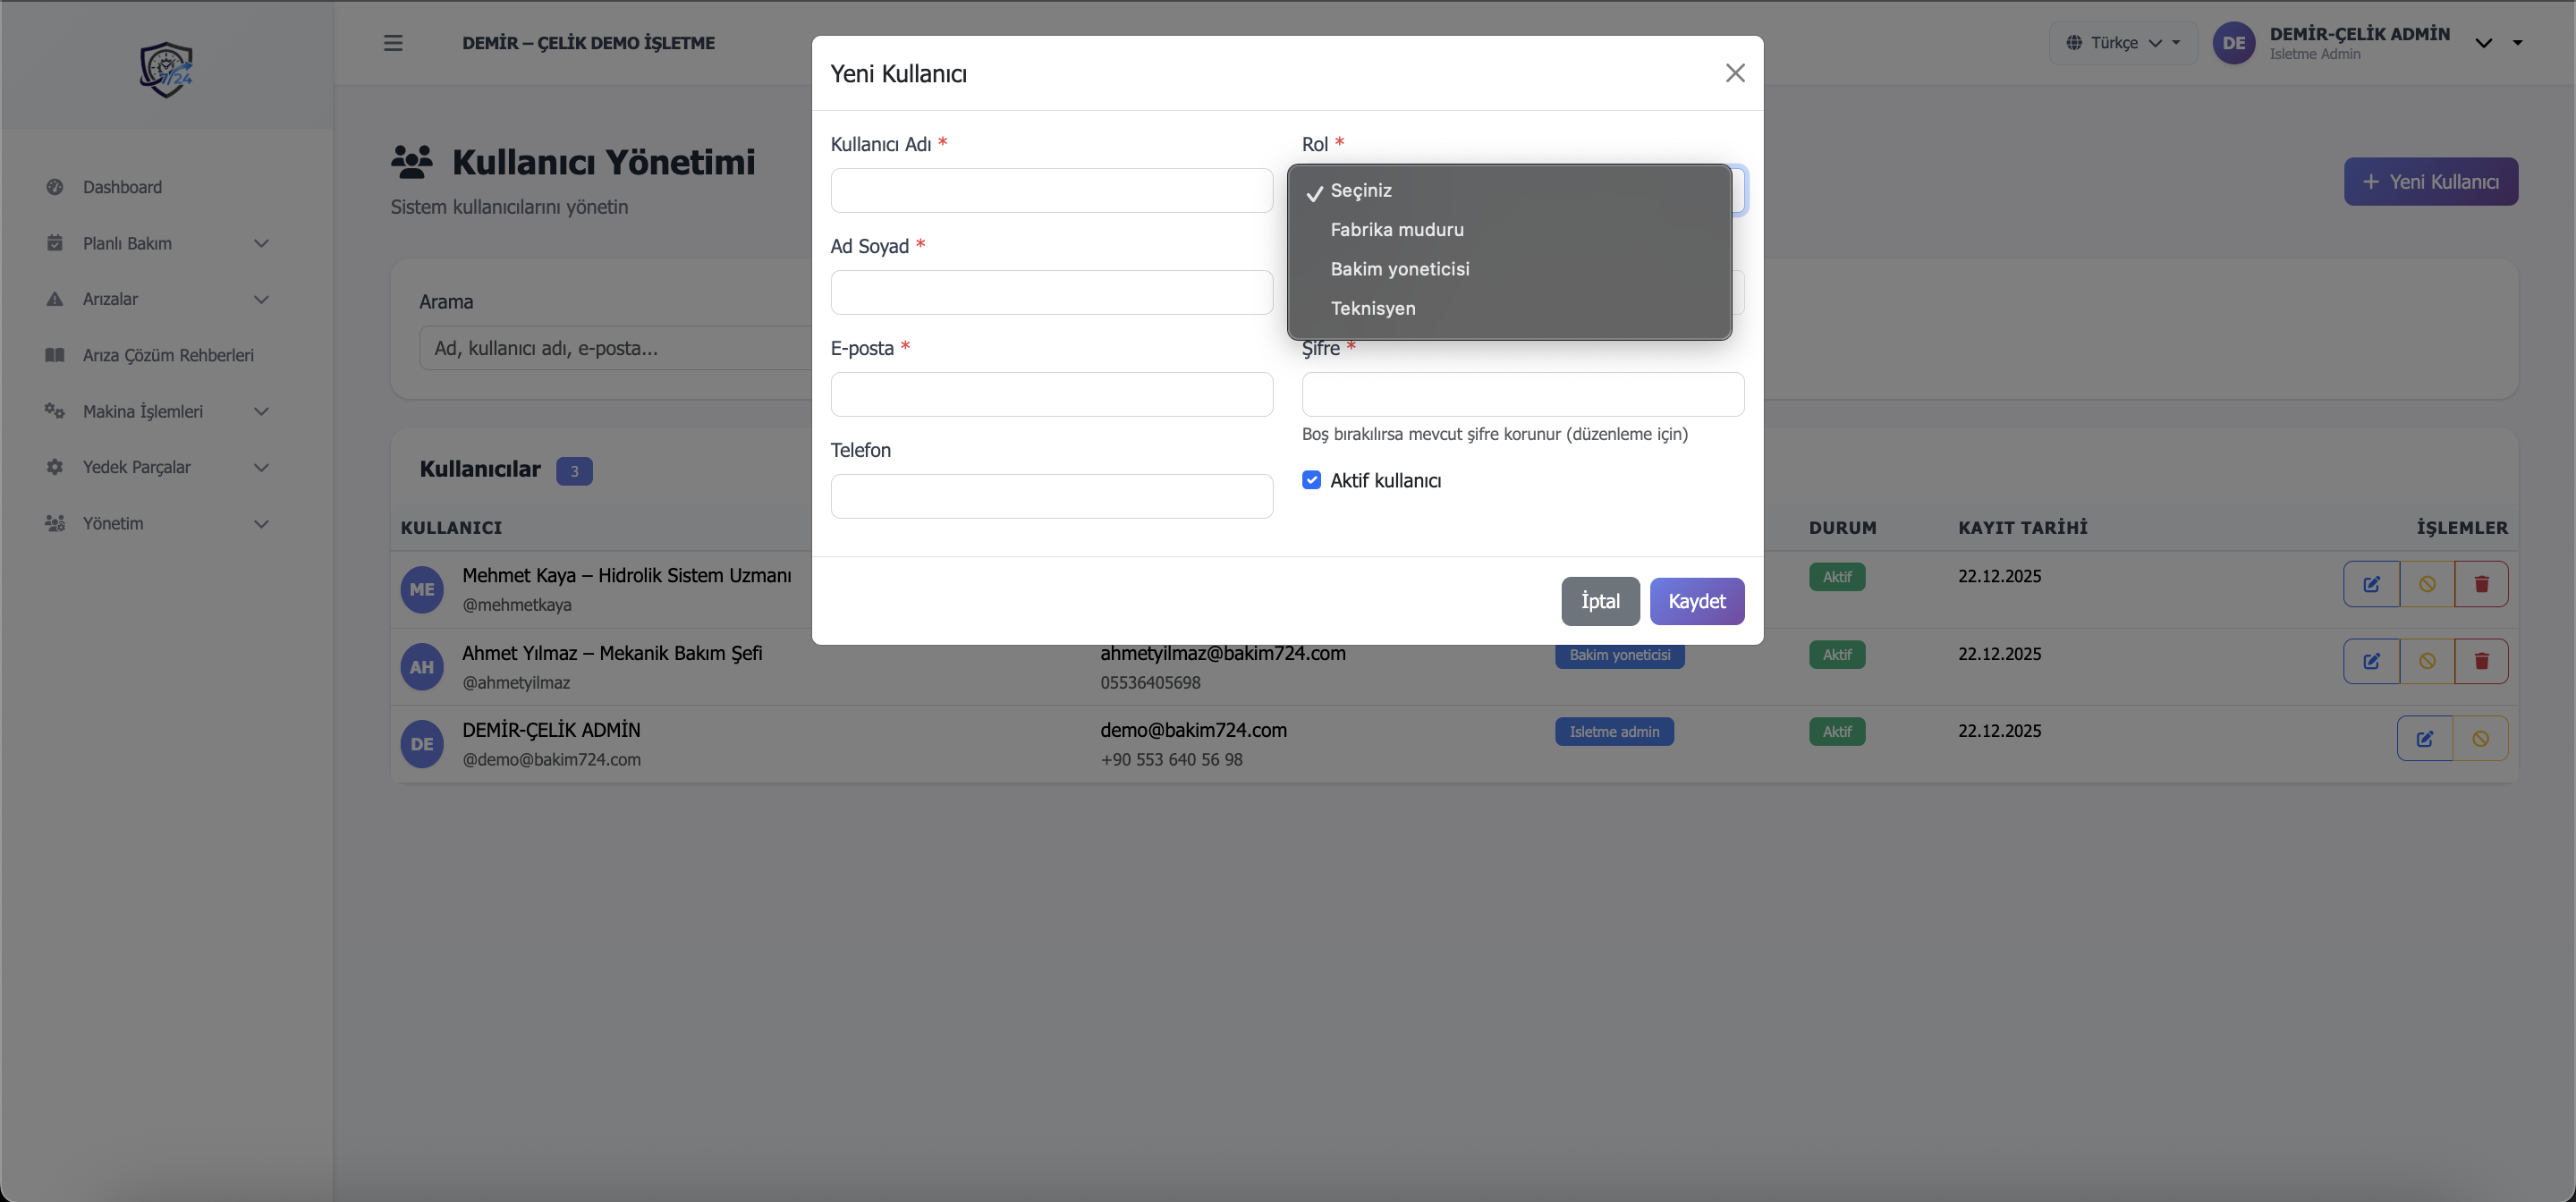
Task: Click edit icon for Ahmet Yılmaz
Action: click(2371, 661)
